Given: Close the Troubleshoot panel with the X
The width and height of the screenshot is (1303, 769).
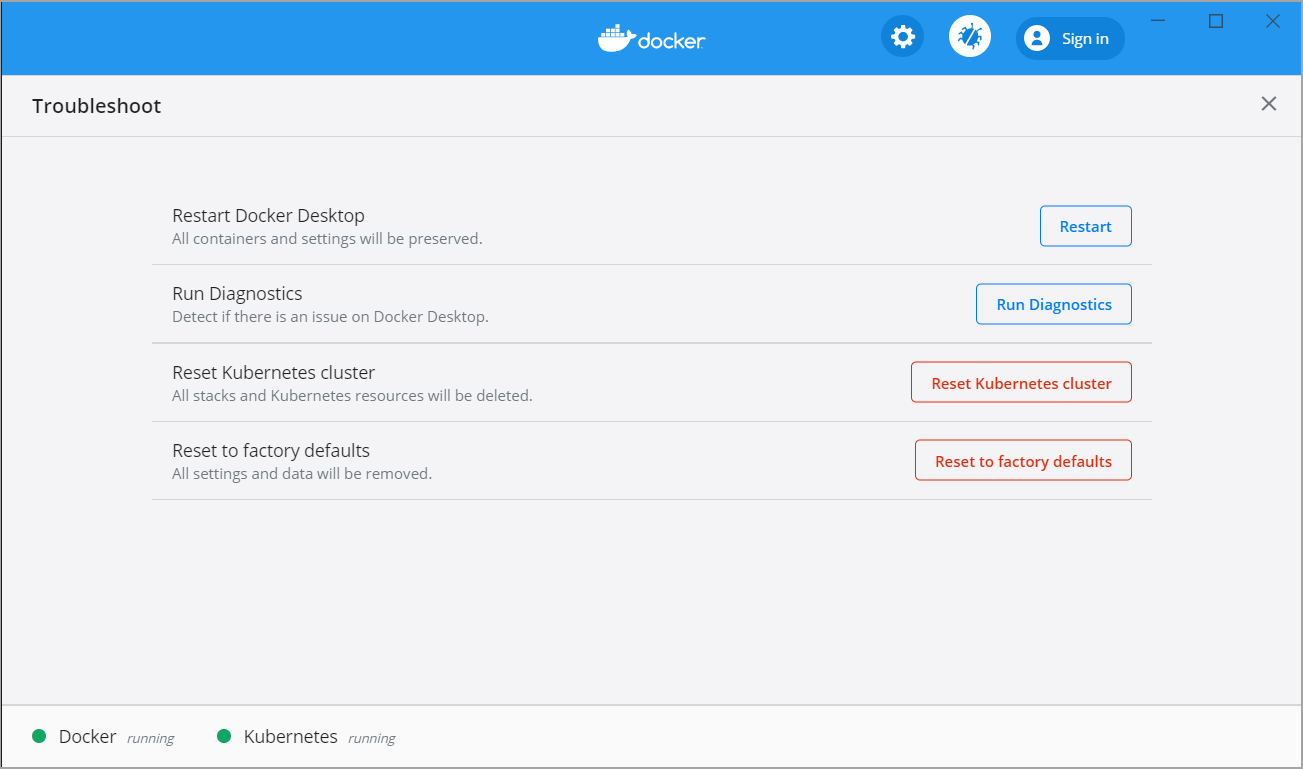Looking at the screenshot, I should [1268, 103].
